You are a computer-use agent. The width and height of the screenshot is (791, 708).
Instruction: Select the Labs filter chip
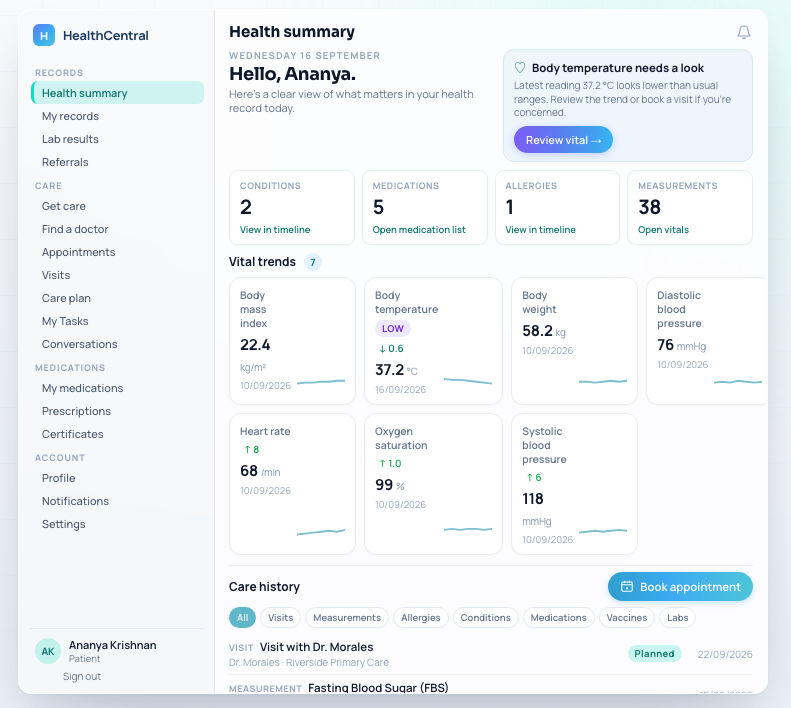(677, 618)
